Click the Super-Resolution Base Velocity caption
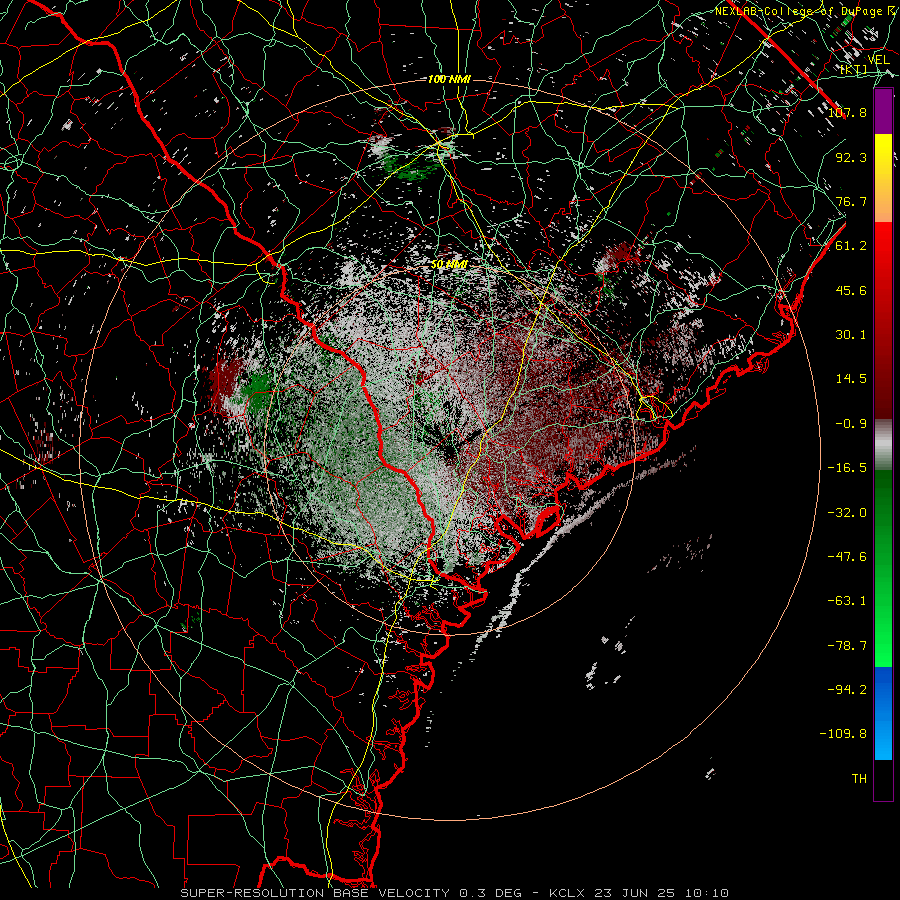 [x=455, y=893]
